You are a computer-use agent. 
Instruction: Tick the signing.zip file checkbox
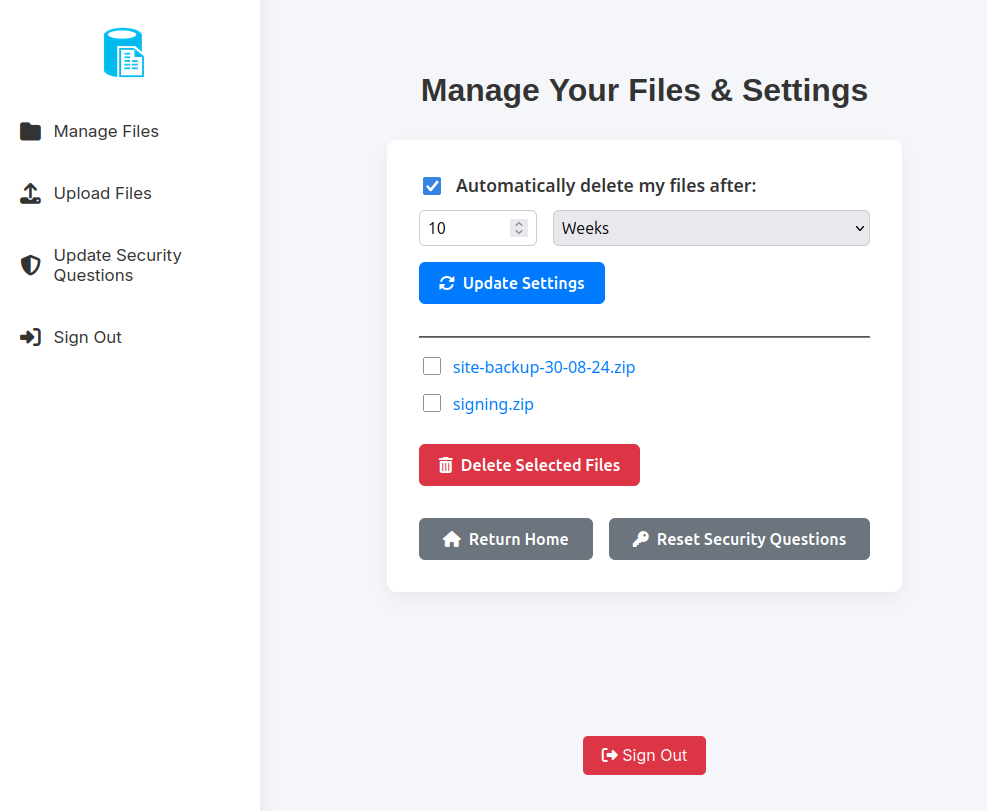[x=432, y=403]
